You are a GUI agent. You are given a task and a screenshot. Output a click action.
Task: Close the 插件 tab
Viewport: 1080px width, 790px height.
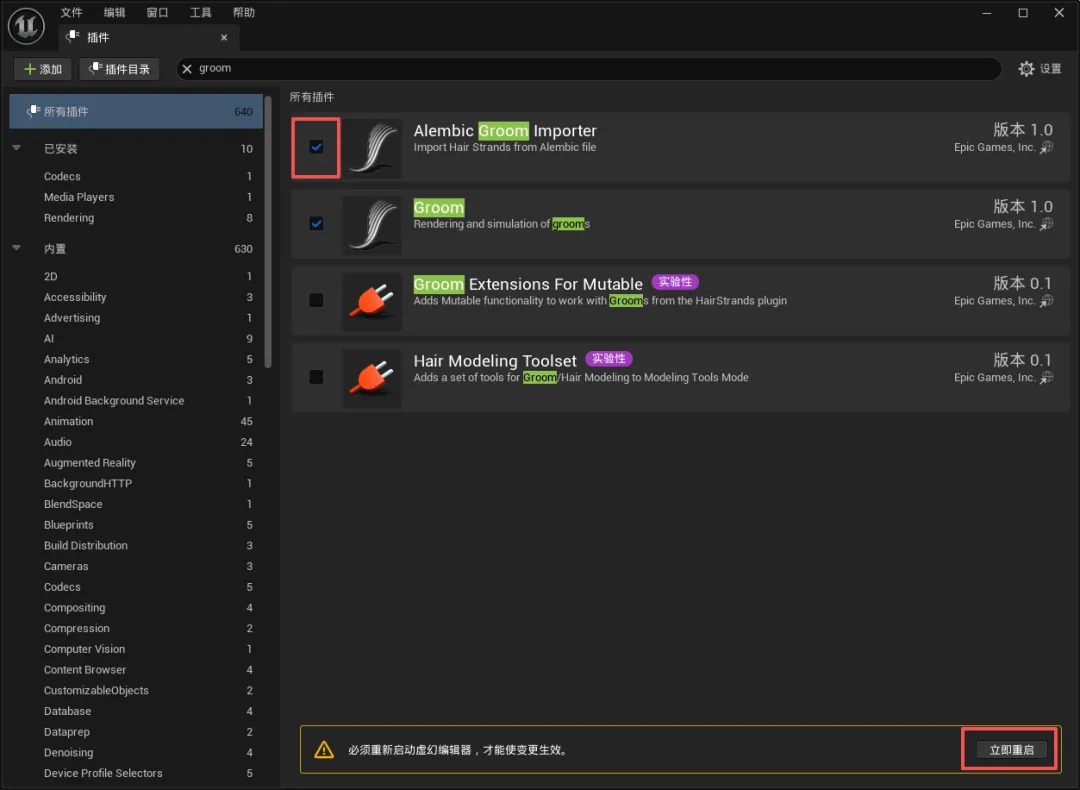(x=224, y=37)
